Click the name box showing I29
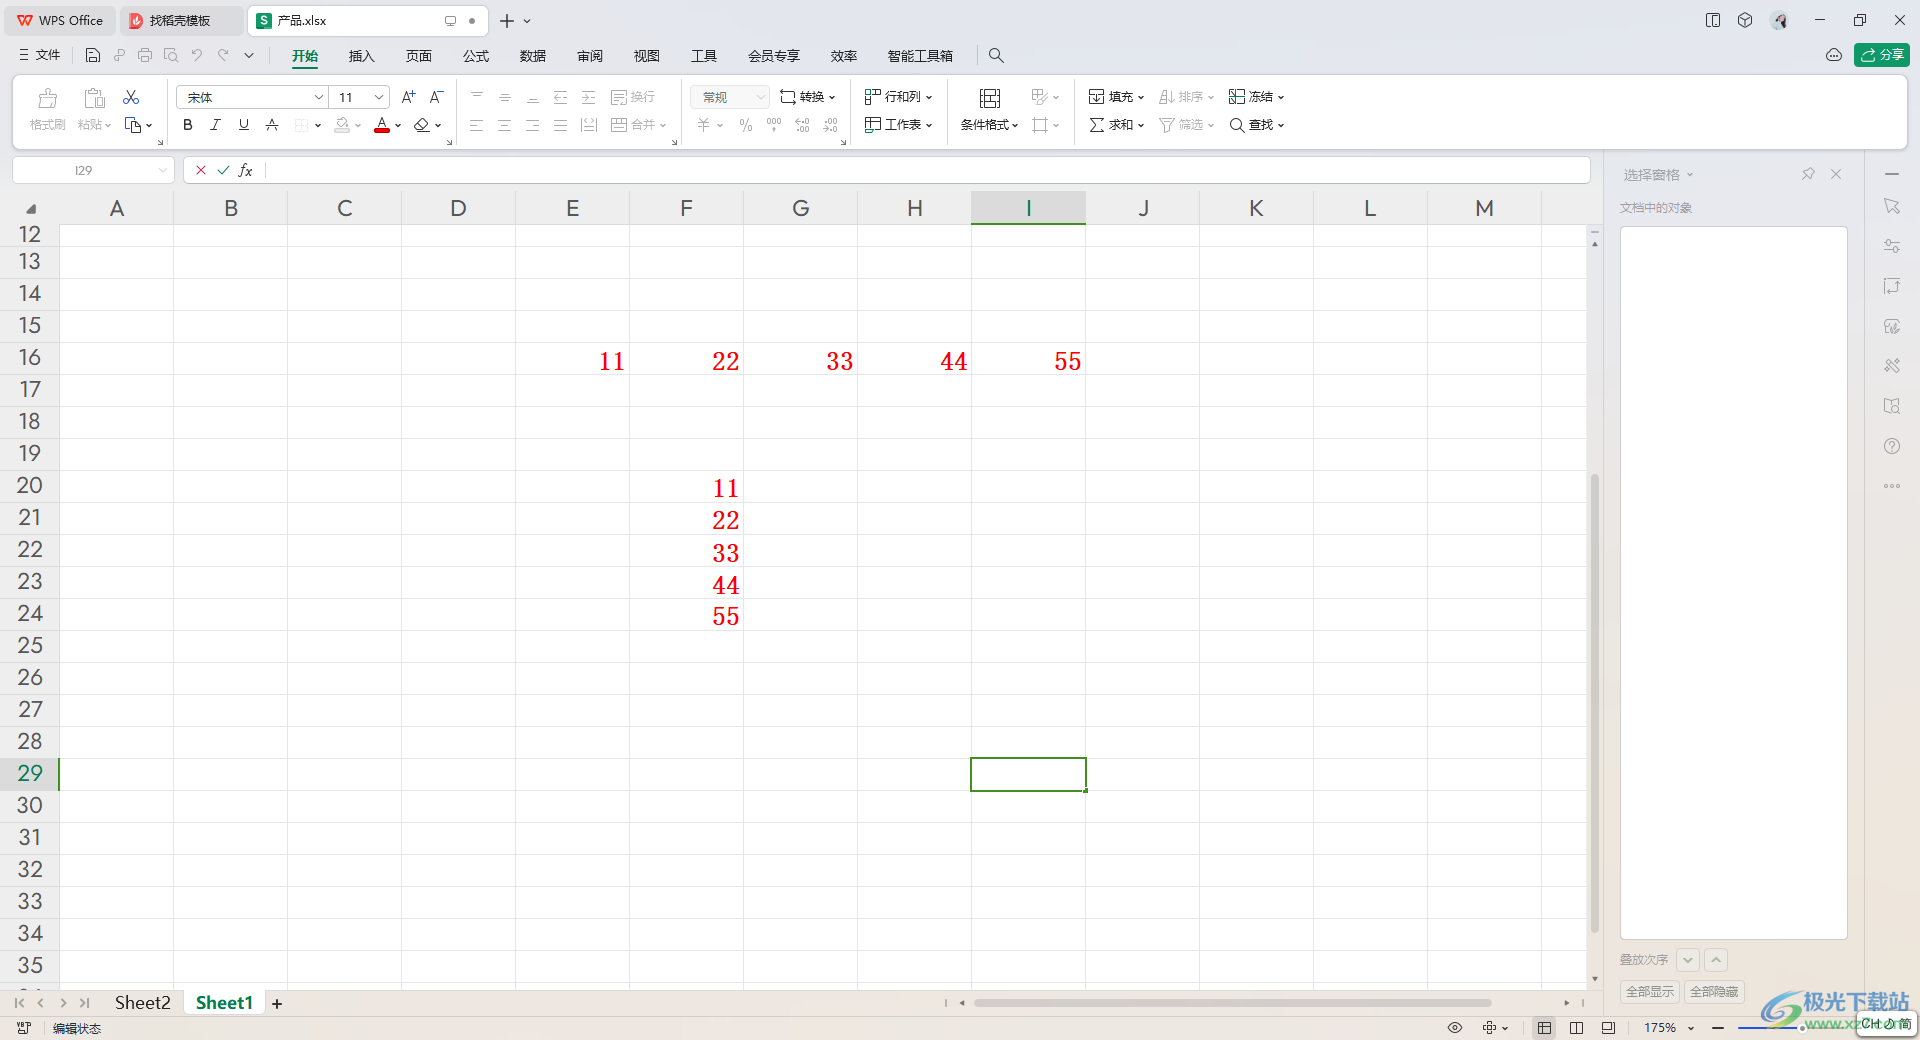 [x=84, y=170]
